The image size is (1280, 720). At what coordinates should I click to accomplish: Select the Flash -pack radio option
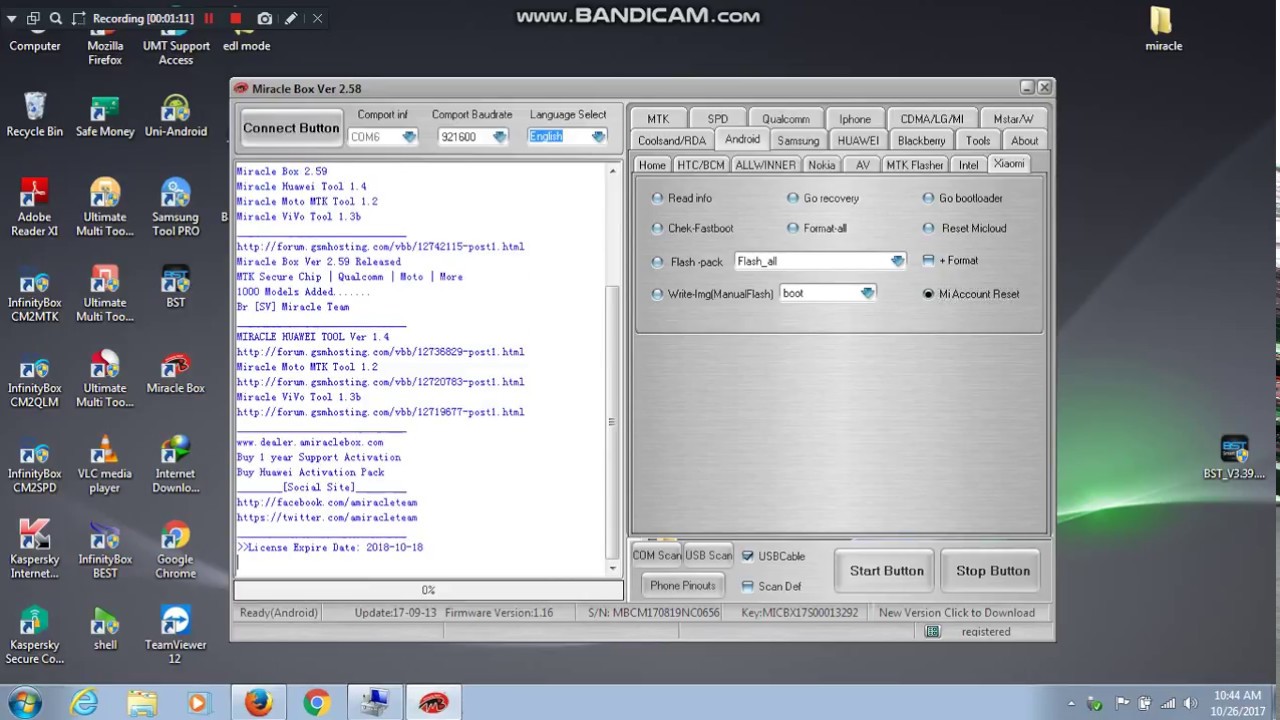click(657, 262)
